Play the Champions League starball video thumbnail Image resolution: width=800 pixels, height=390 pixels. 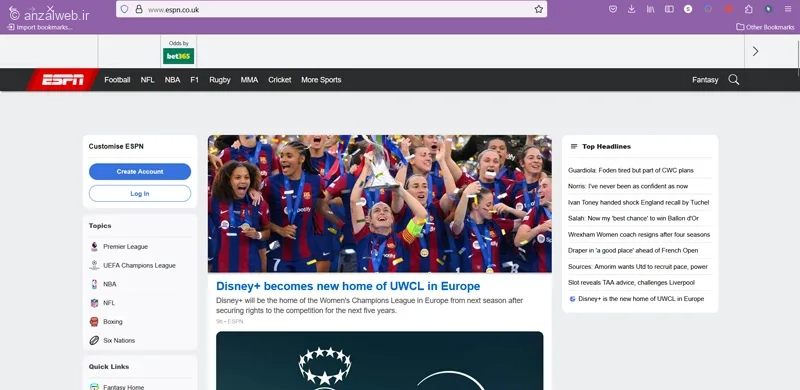pos(380,361)
